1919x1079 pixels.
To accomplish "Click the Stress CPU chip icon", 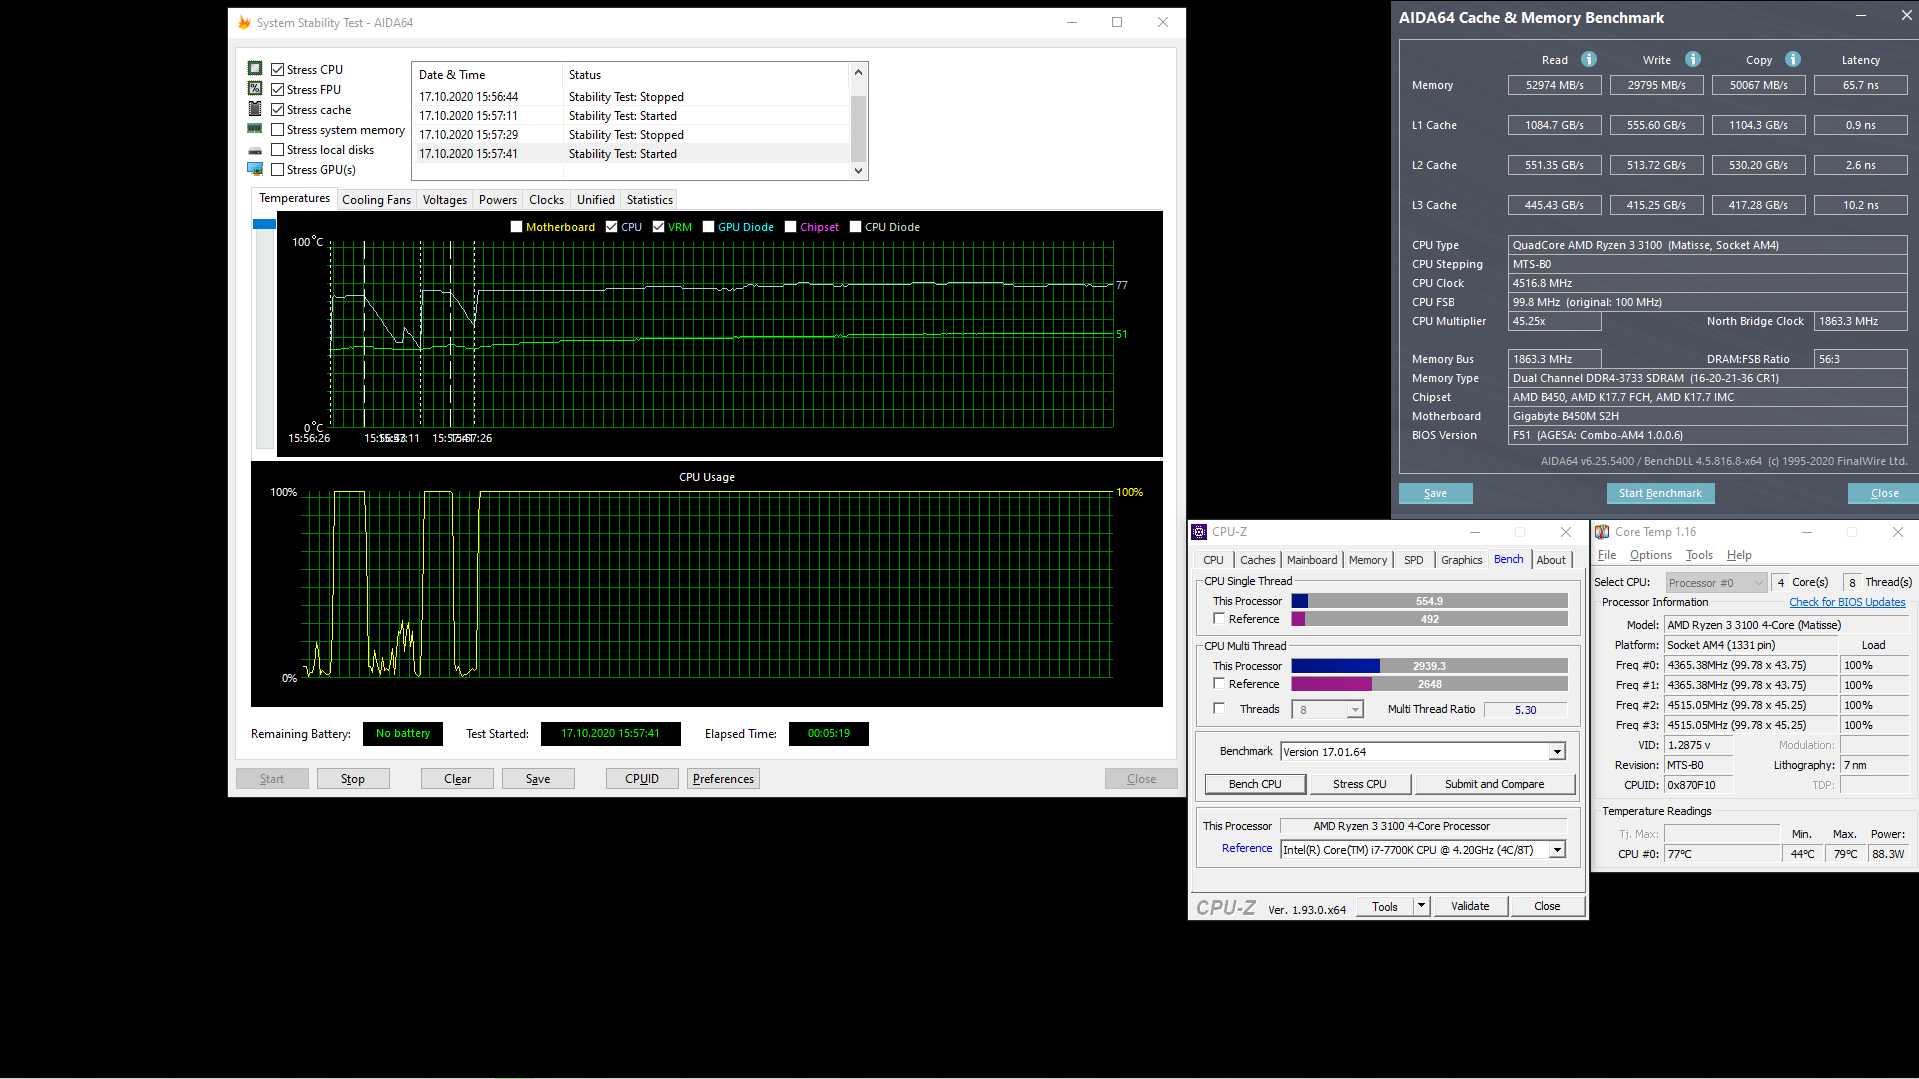I will coord(255,69).
